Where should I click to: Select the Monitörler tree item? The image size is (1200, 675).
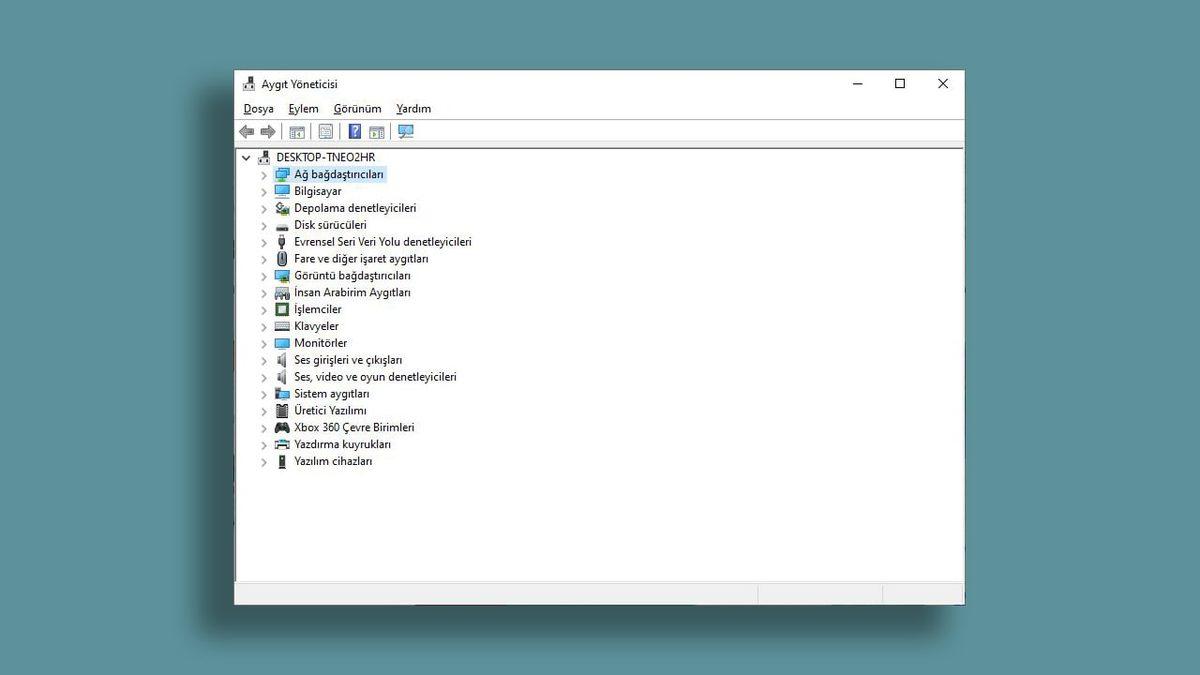(321, 343)
